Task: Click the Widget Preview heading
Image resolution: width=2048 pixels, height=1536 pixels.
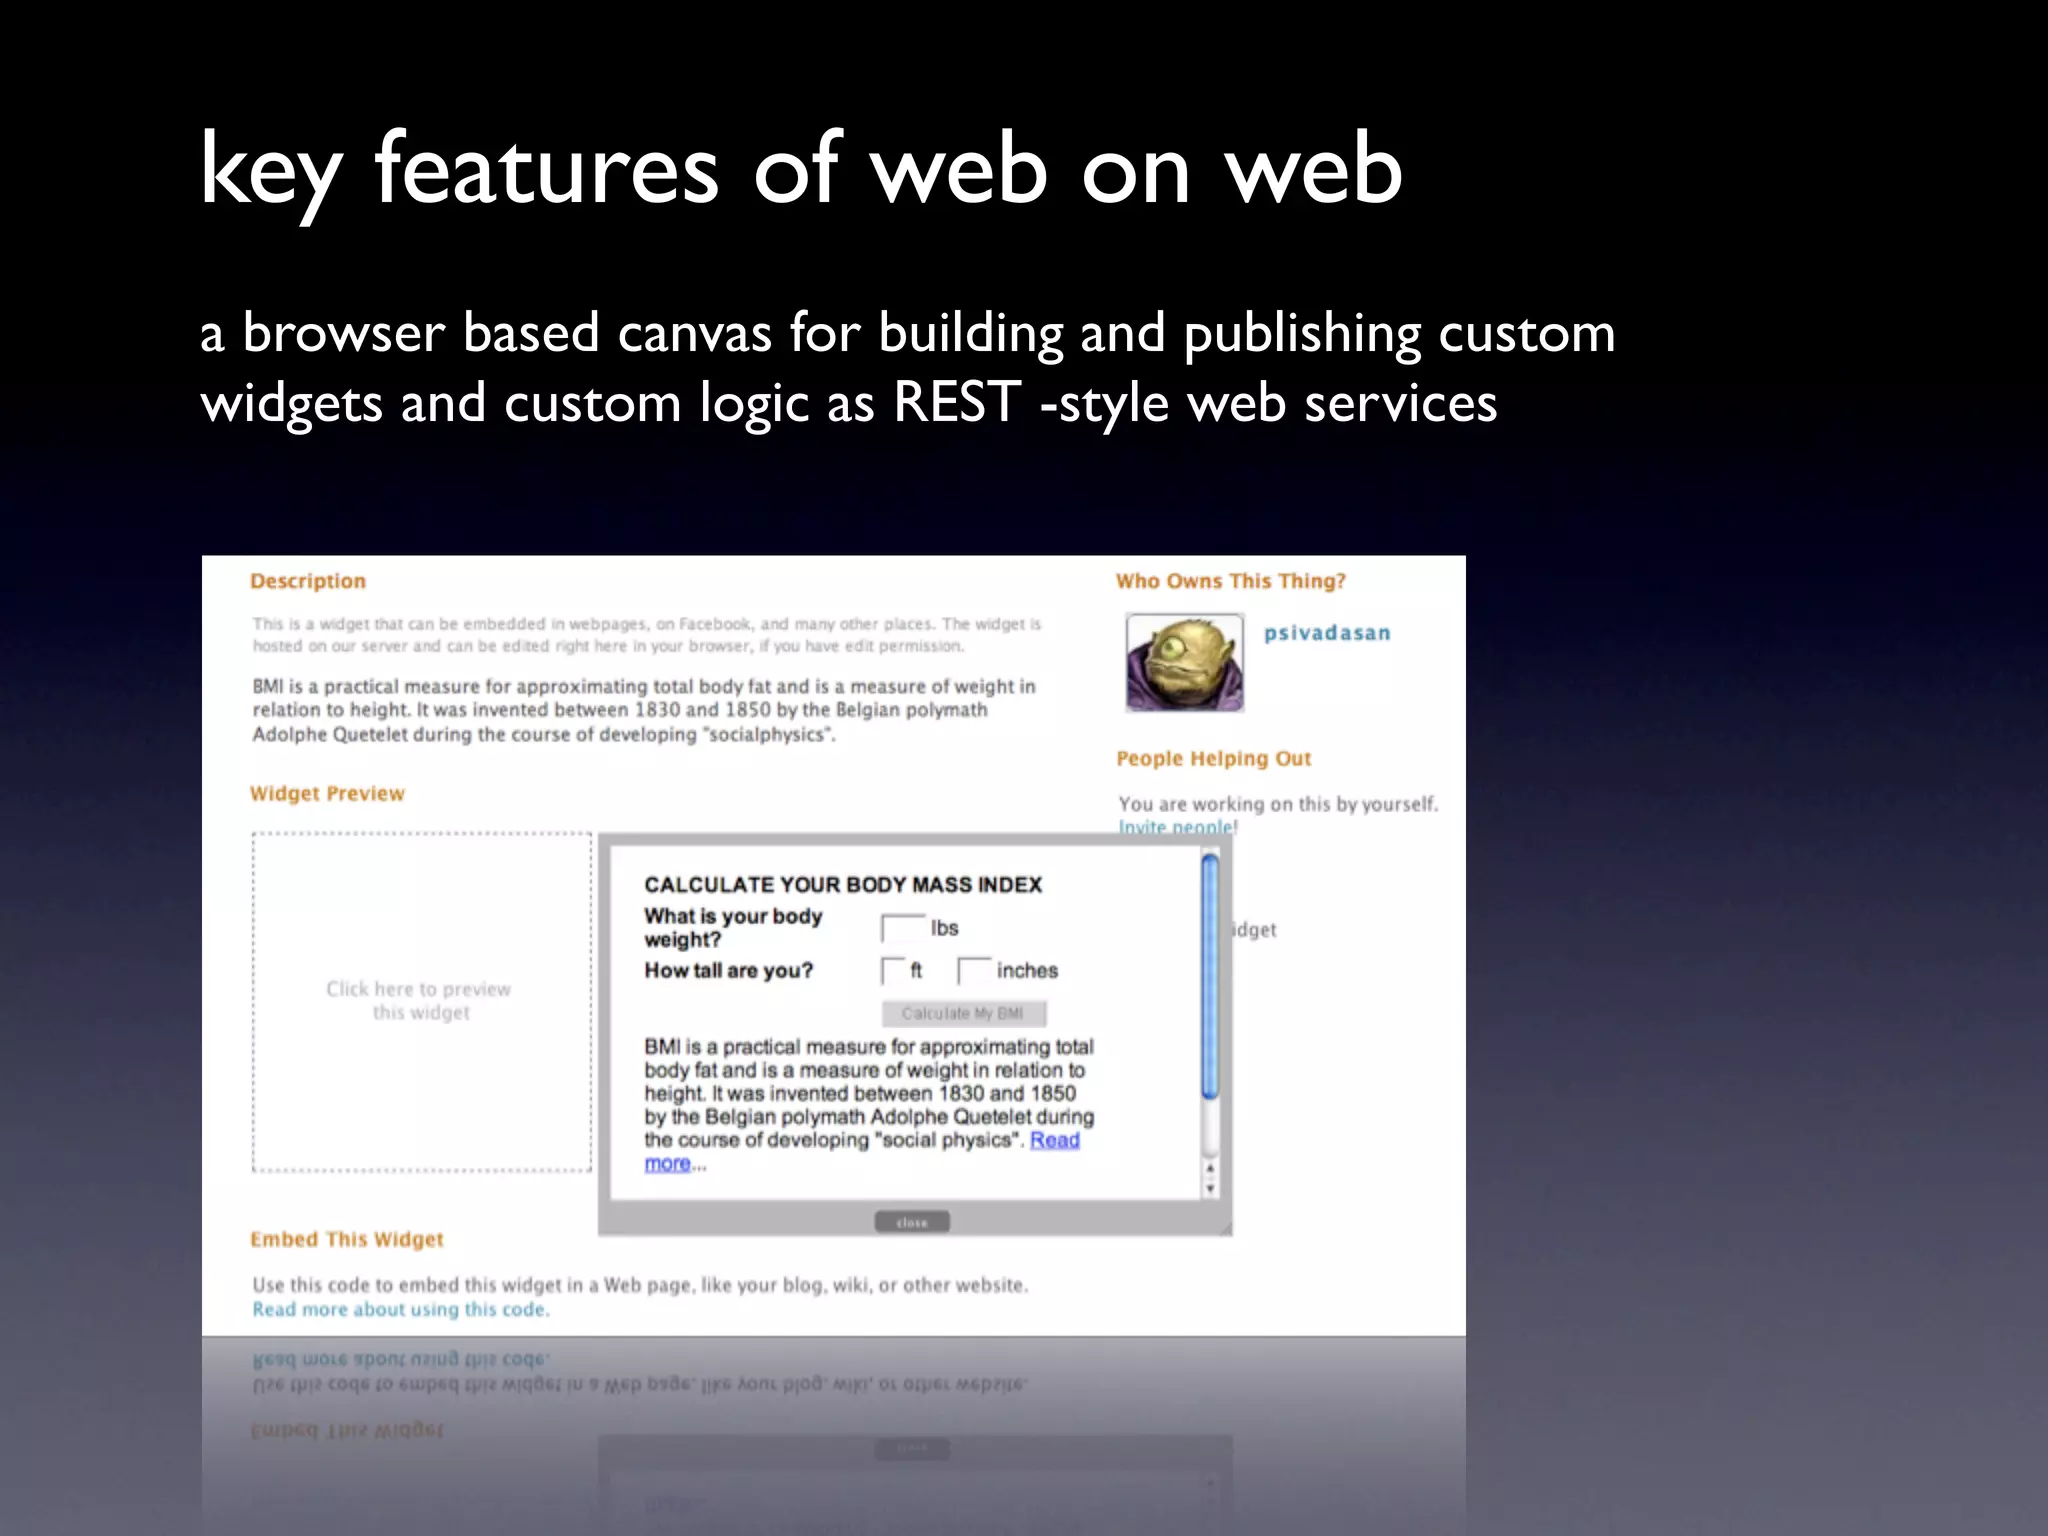Action: 327,793
